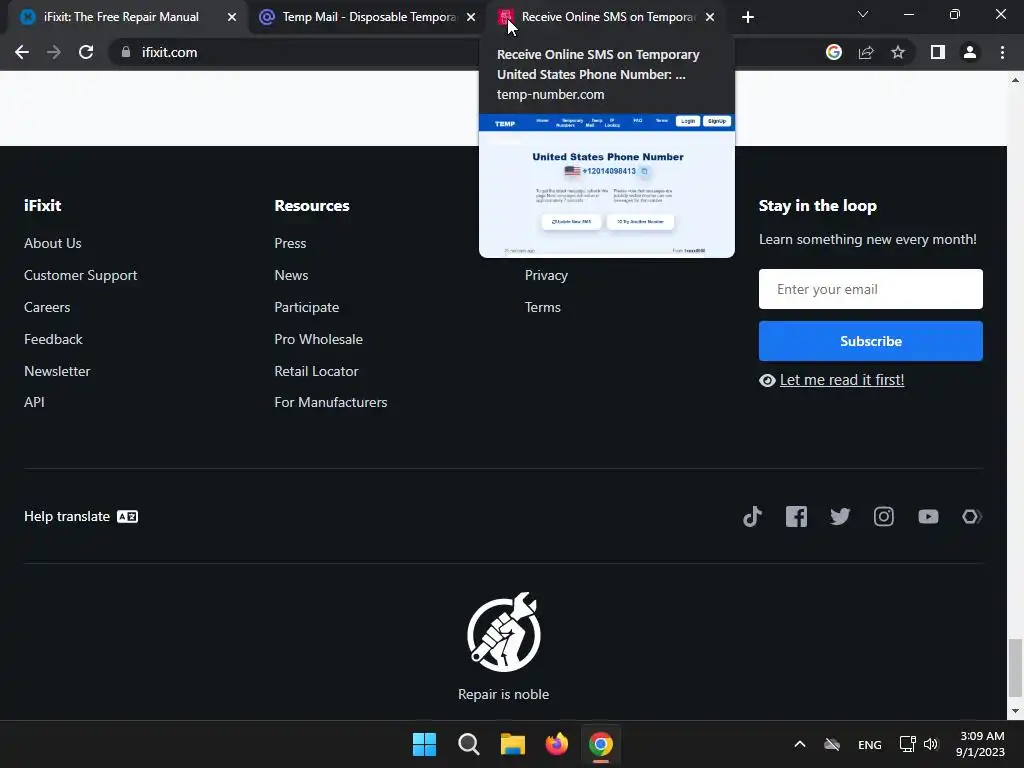The image size is (1024, 768).
Task: Open clock and date in taskbar
Action: coord(980,744)
